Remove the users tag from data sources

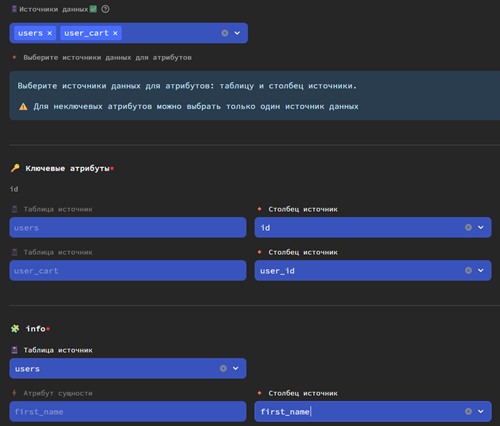50,33
